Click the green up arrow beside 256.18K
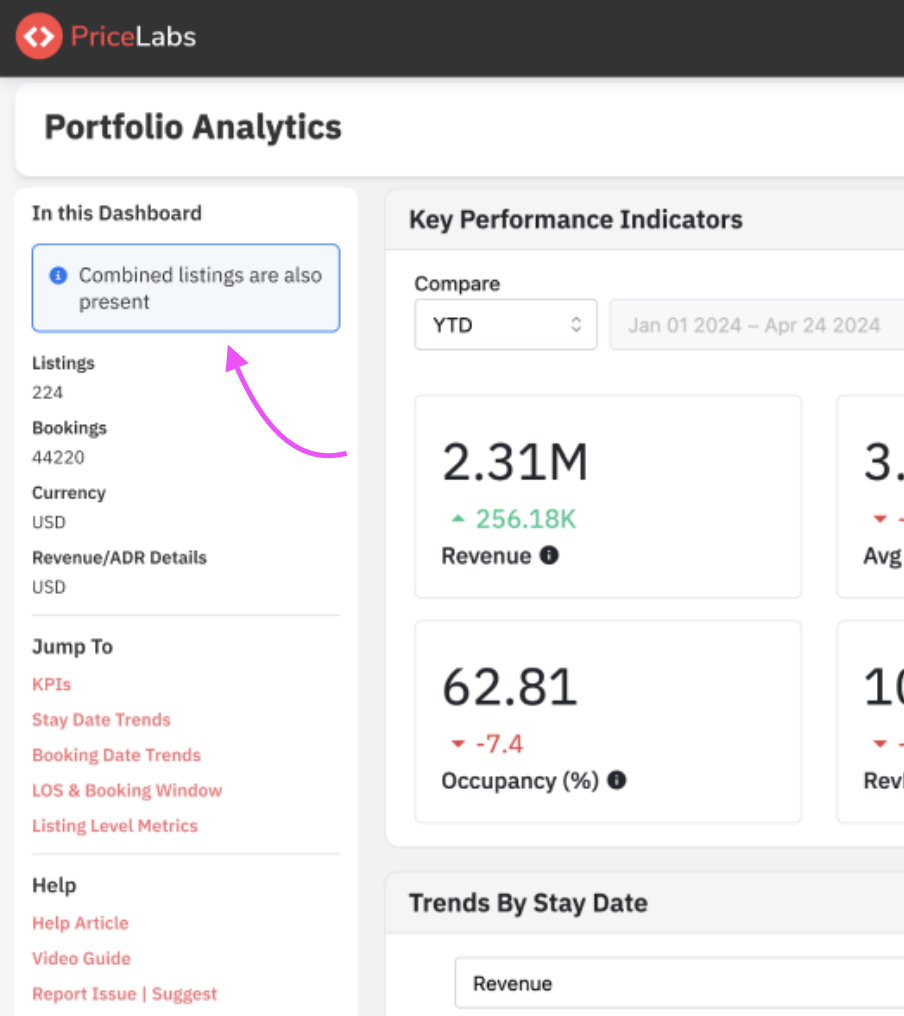 pyautogui.click(x=458, y=518)
